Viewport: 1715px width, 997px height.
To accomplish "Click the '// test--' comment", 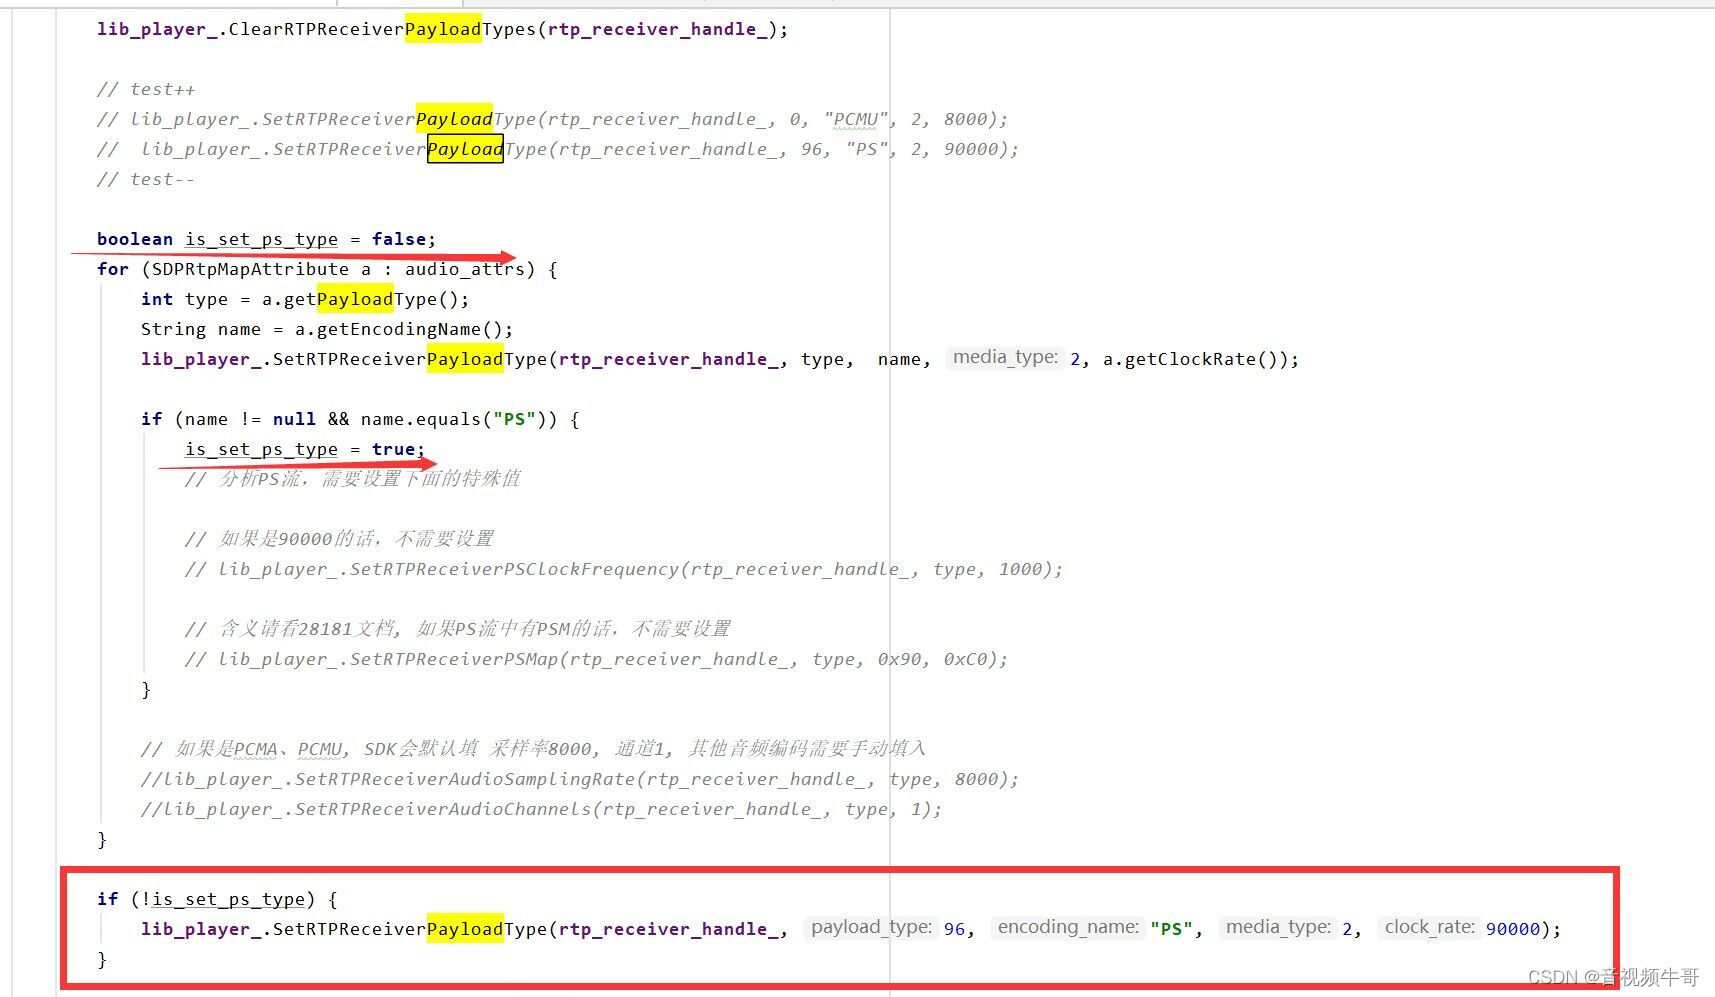I will point(146,179).
